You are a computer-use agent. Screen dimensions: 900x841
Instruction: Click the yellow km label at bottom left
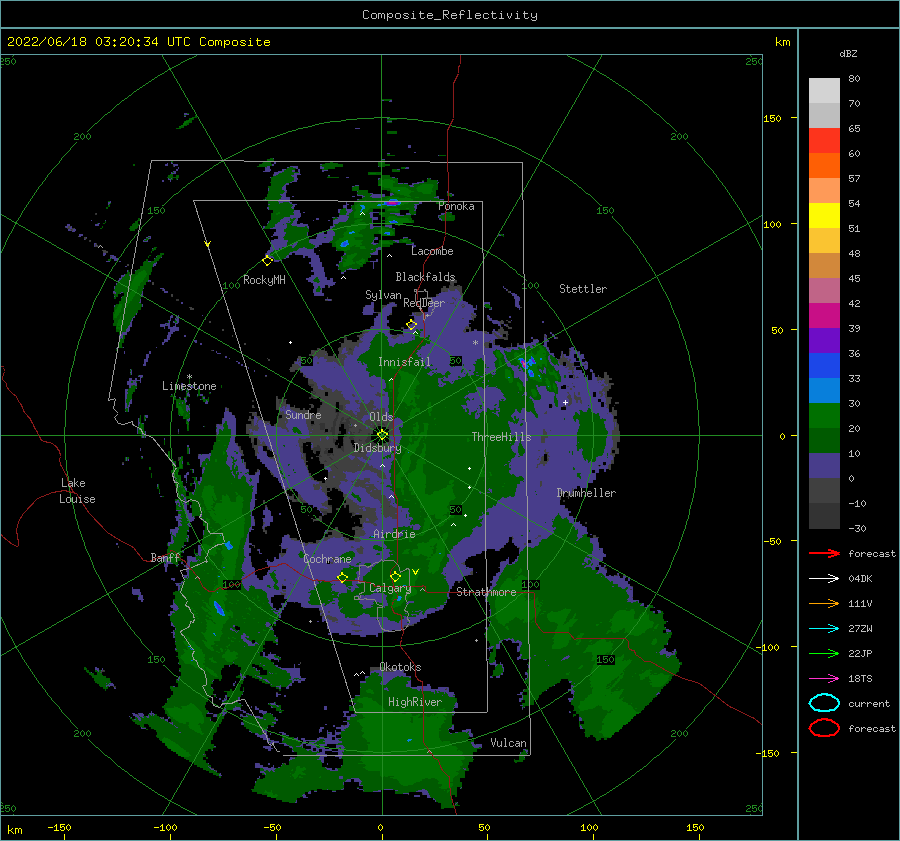coord(14,830)
